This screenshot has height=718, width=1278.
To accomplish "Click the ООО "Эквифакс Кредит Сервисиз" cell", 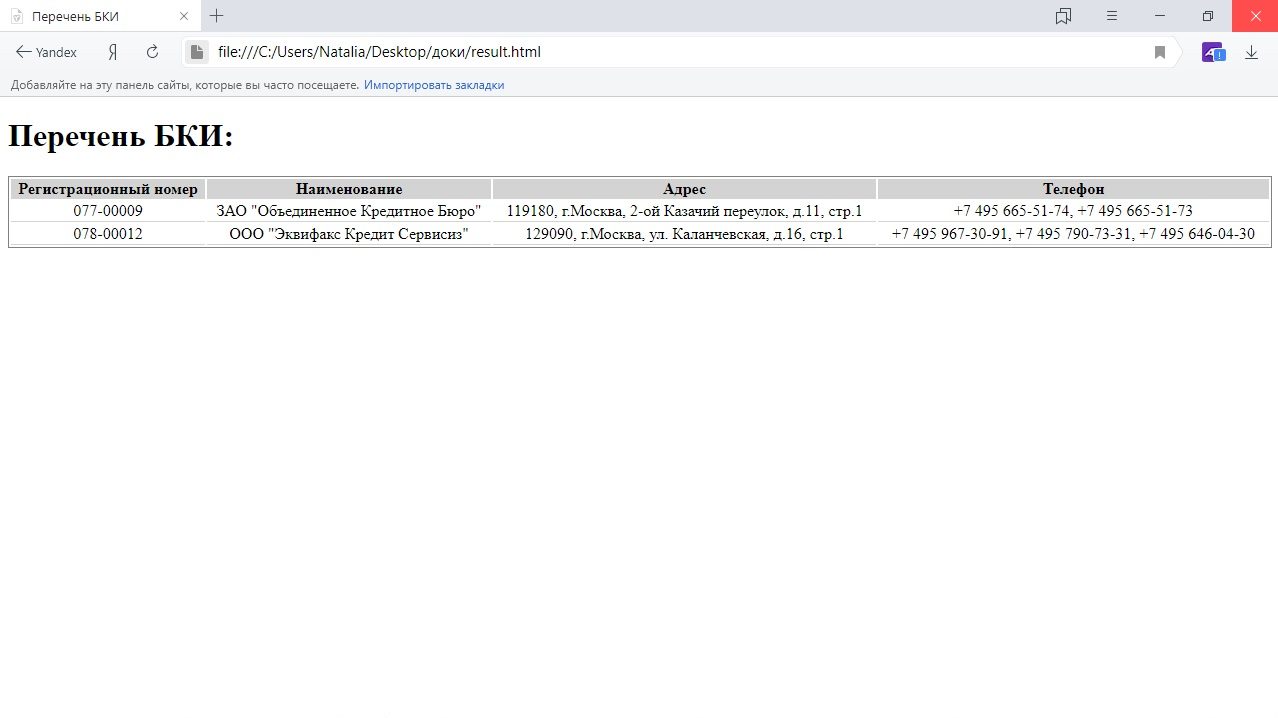I will tap(348, 234).
